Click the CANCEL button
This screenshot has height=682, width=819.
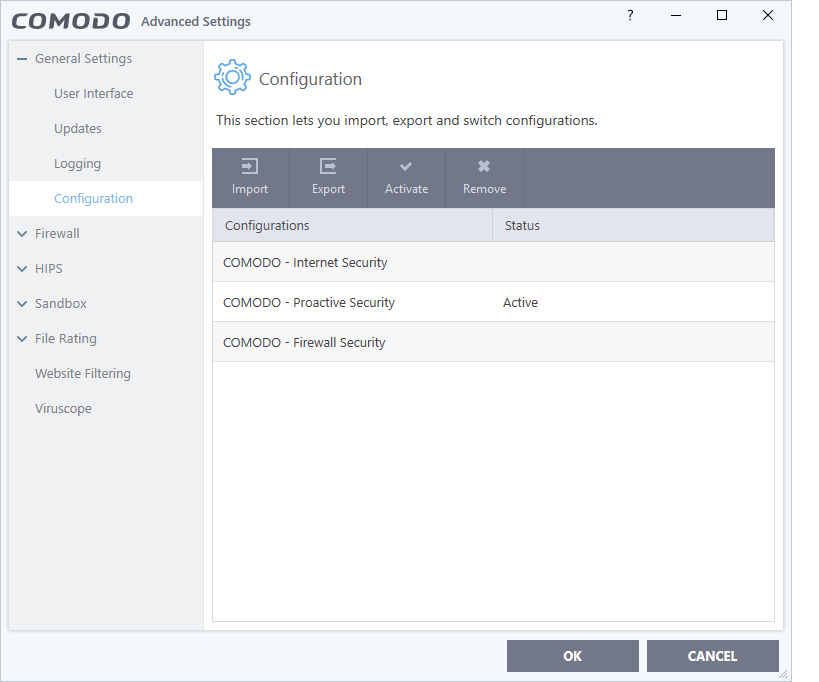pyautogui.click(x=712, y=656)
